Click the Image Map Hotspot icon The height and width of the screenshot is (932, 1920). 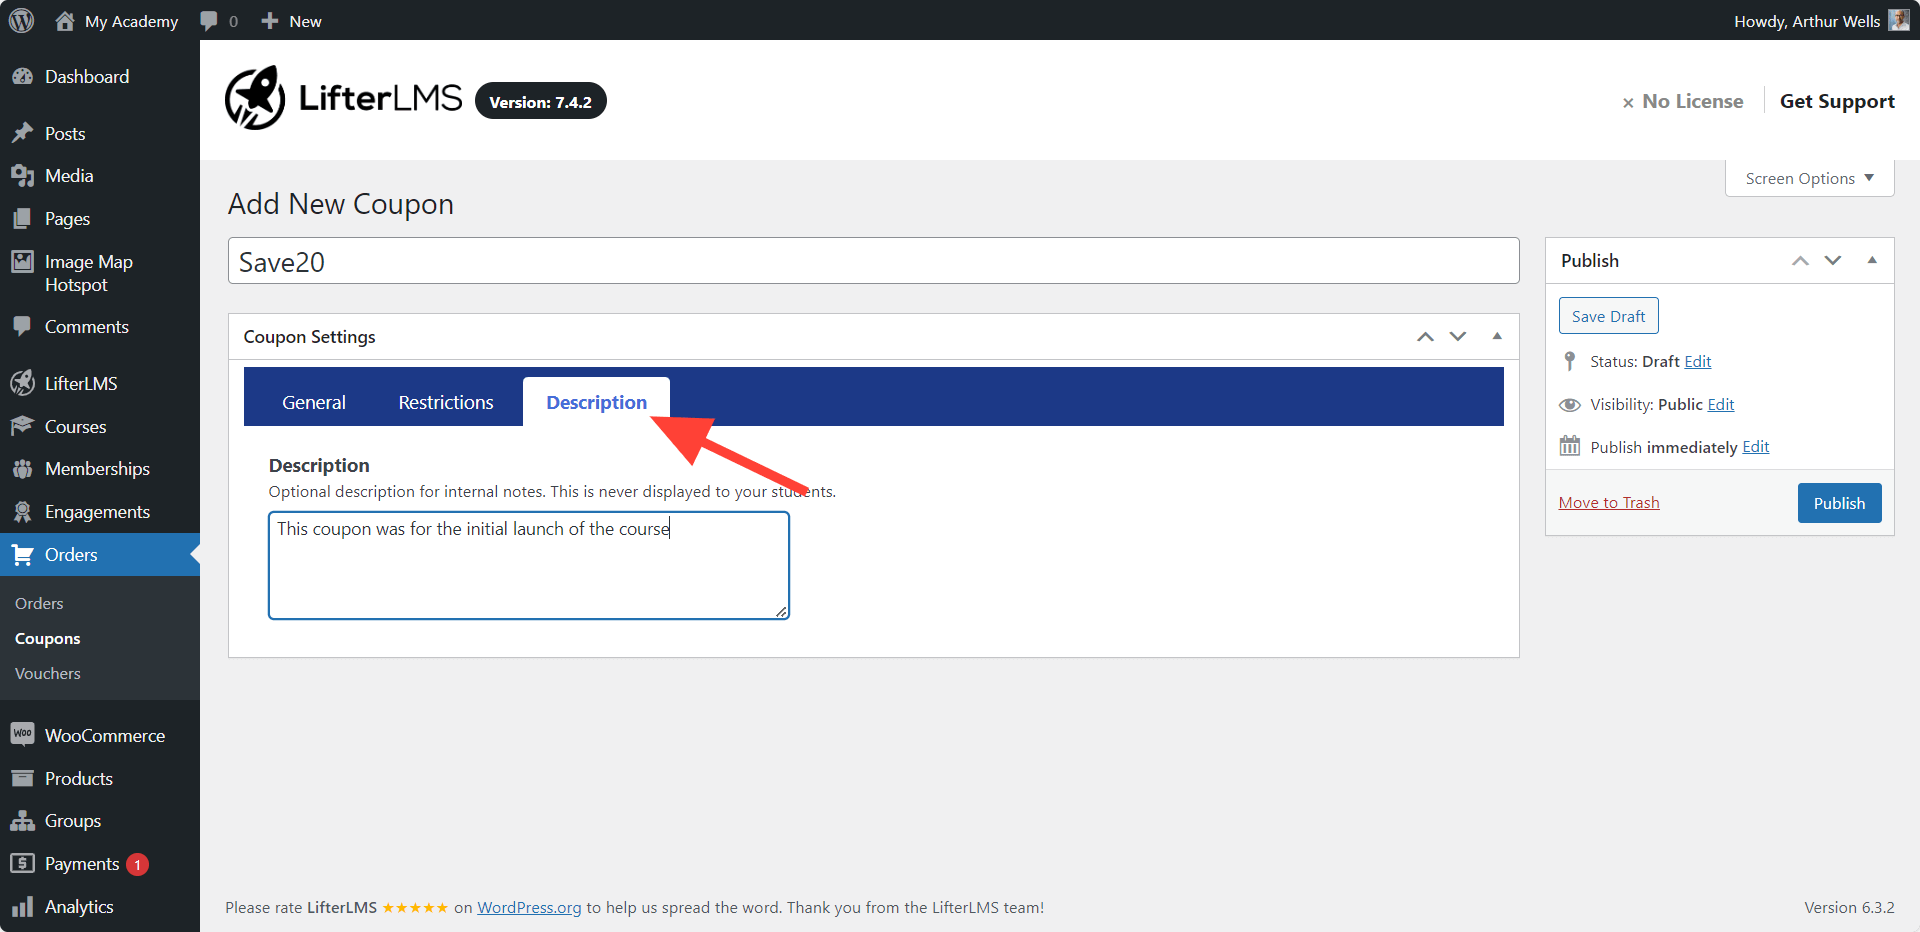(22, 262)
